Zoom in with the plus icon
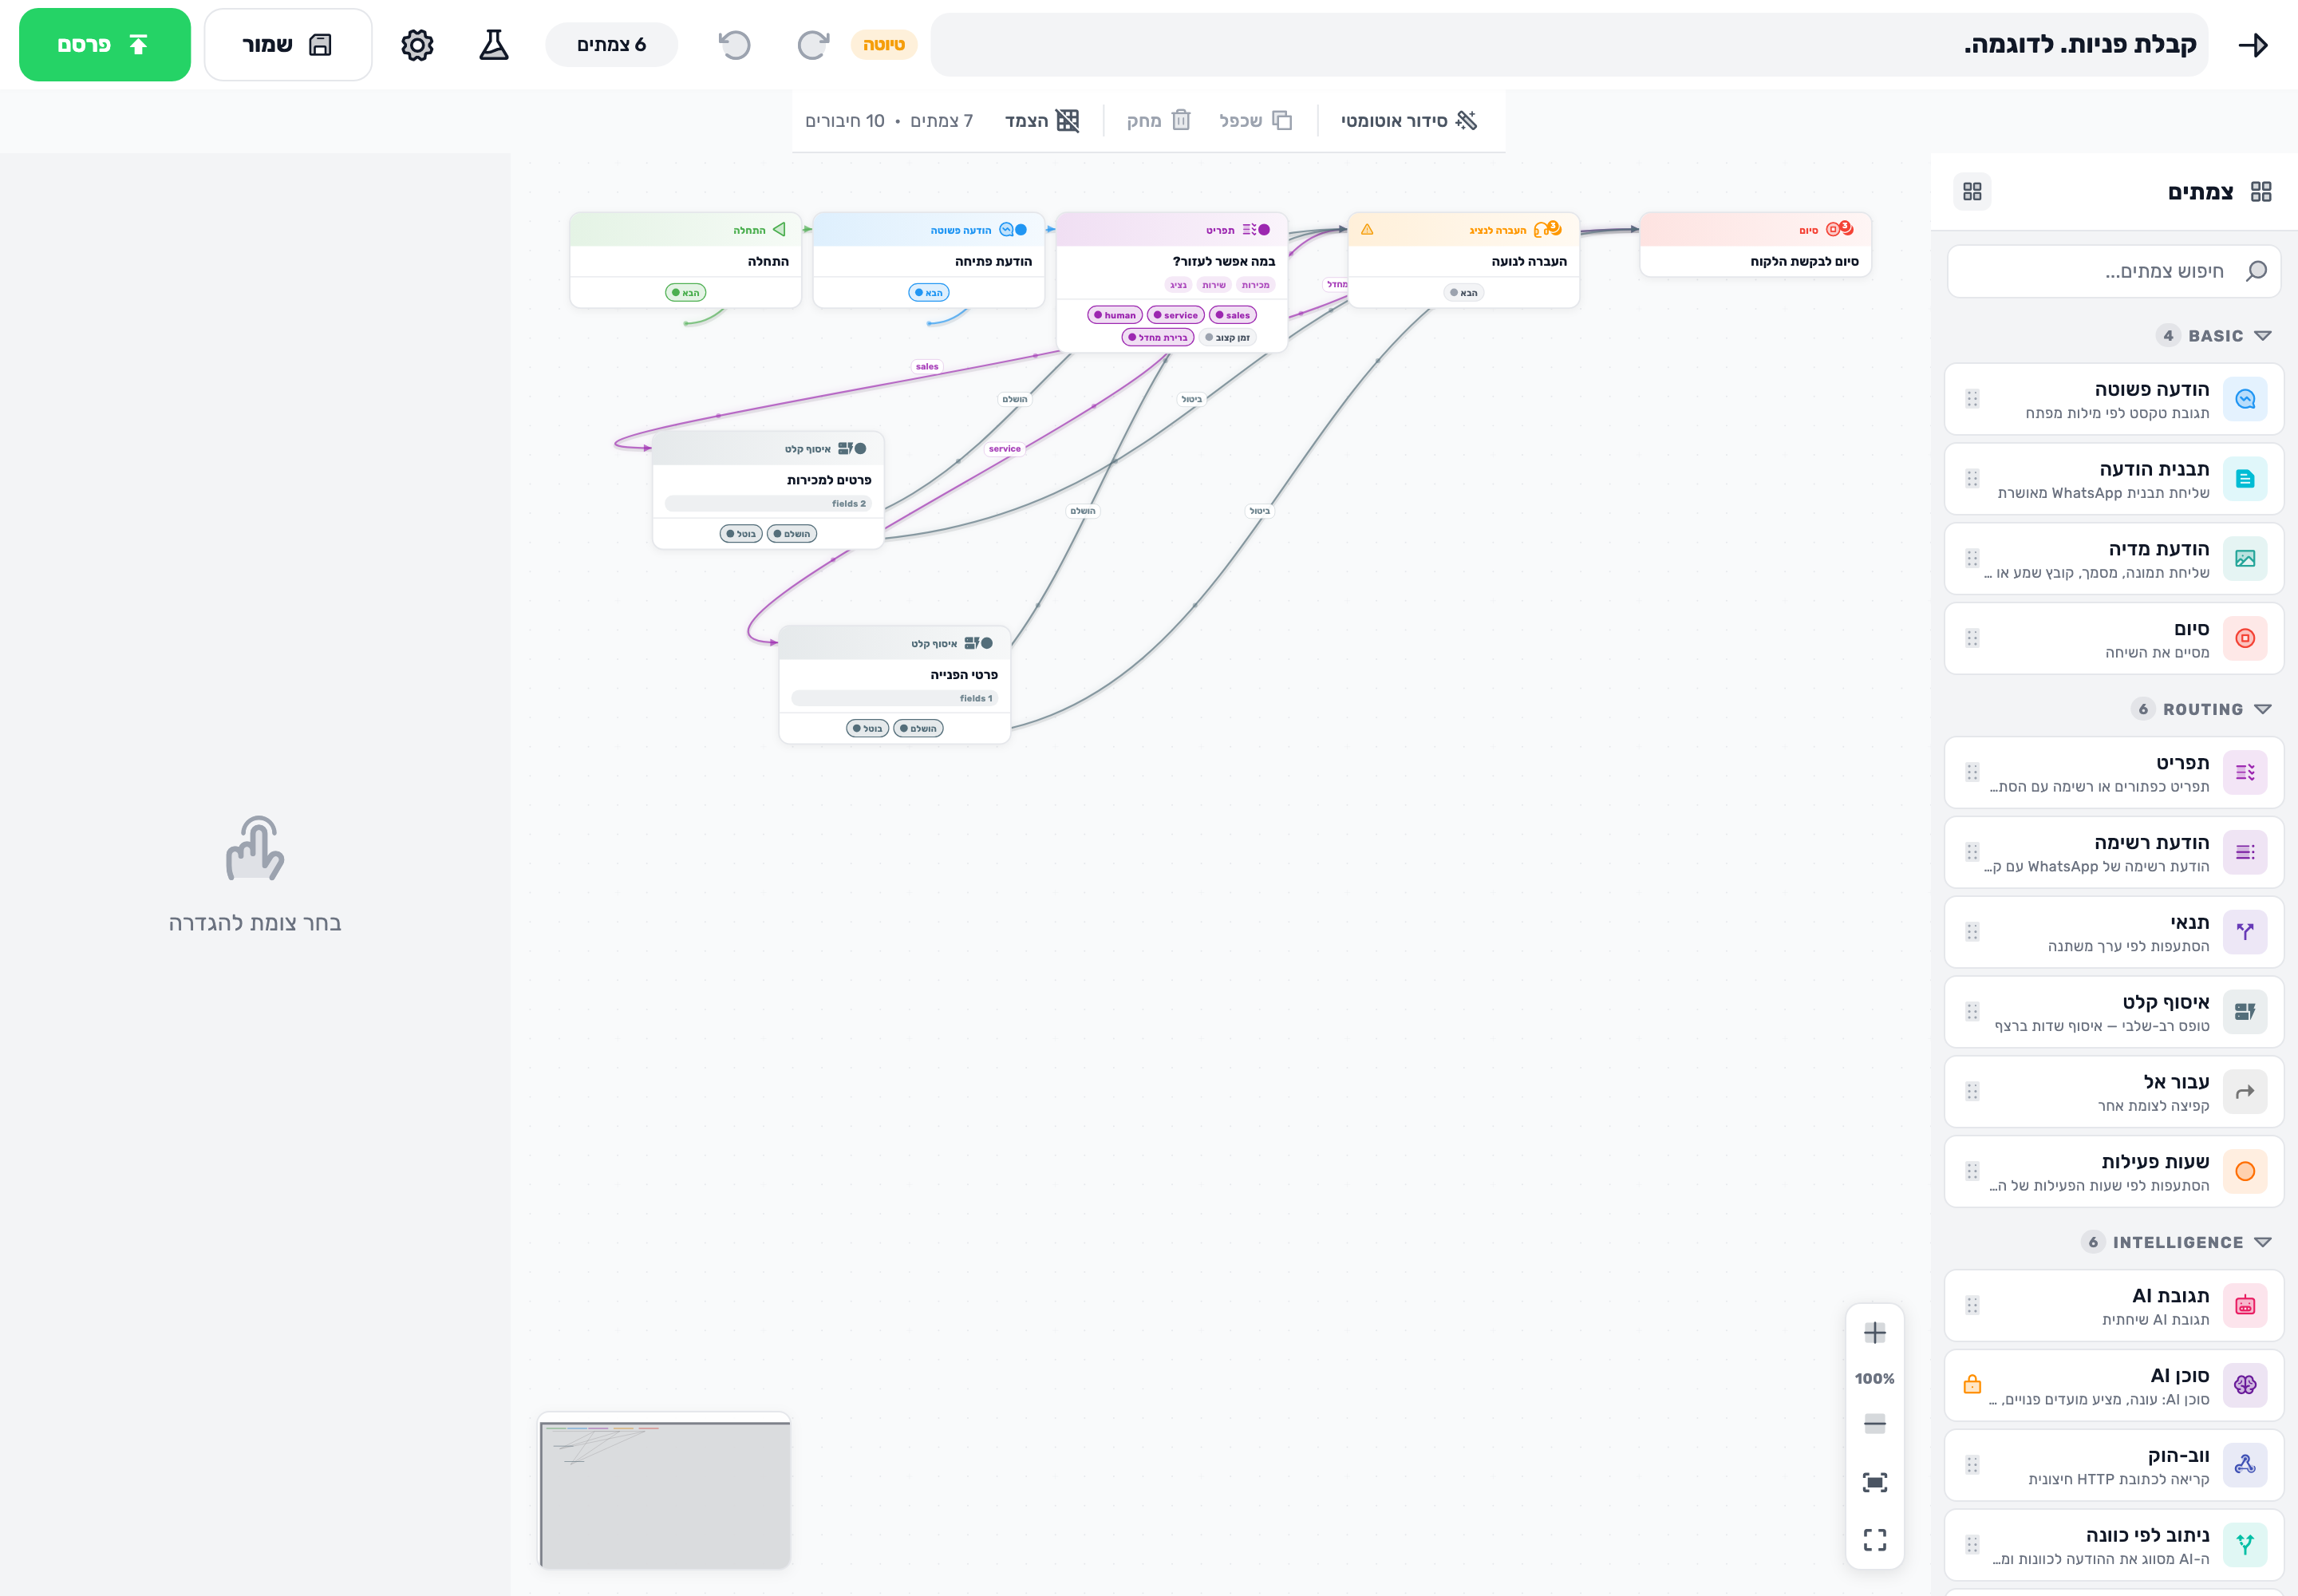Screen dimensions: 2298x1596 pos(1875,1333)
